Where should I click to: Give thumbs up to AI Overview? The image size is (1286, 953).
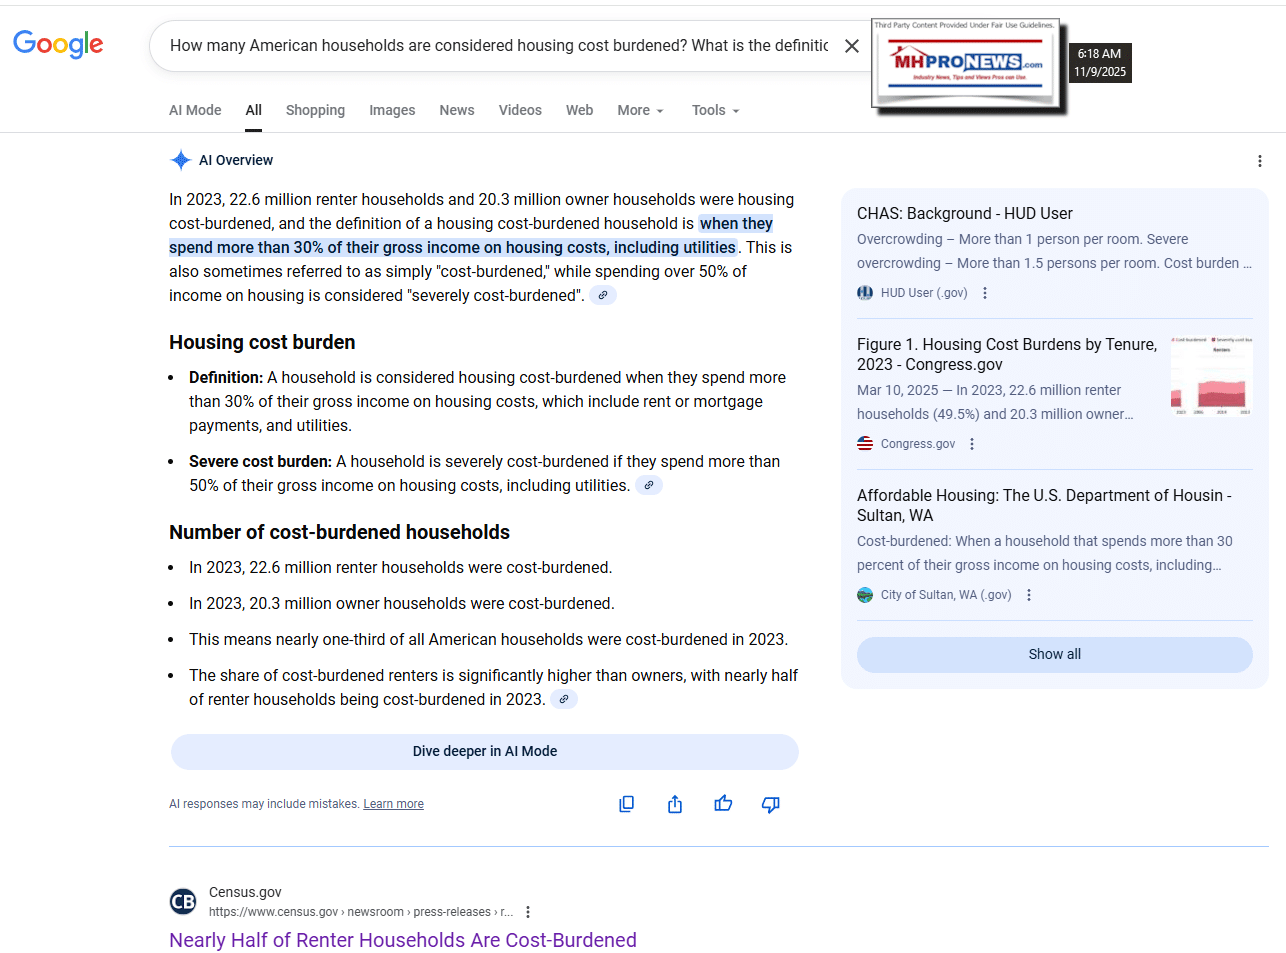[723, 804]
